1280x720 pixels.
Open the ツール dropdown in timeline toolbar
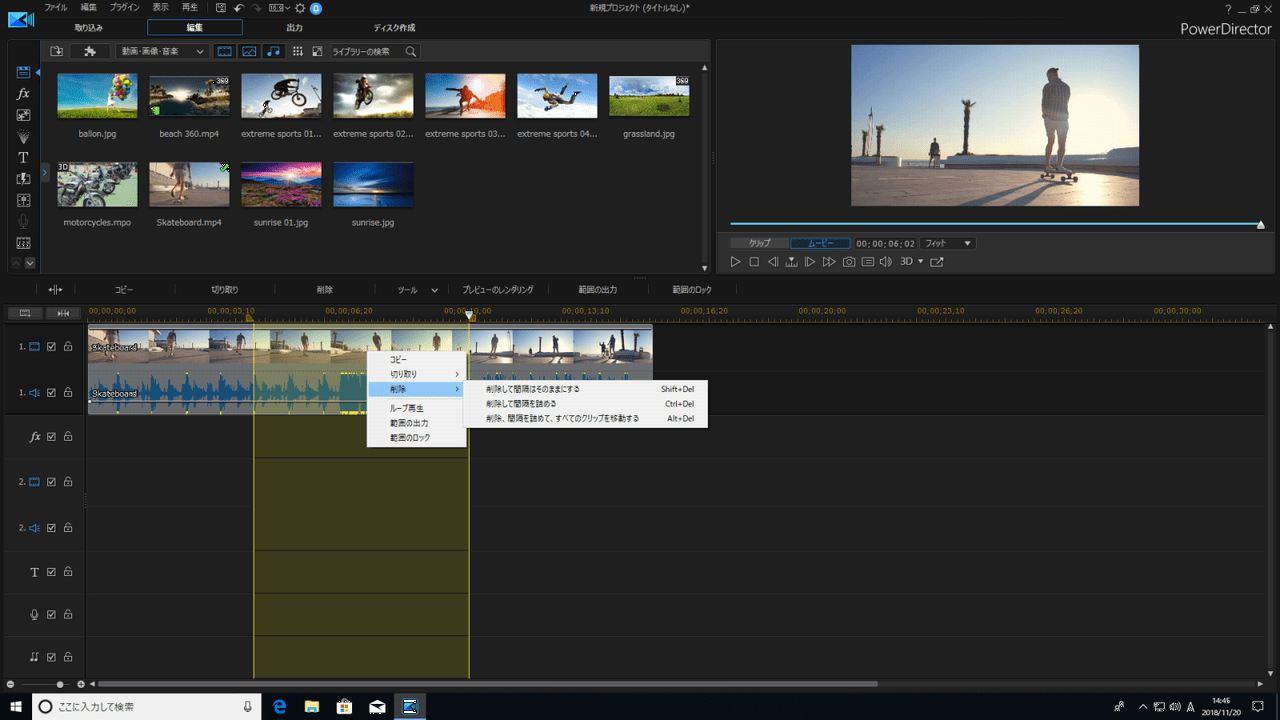[417, 290]
